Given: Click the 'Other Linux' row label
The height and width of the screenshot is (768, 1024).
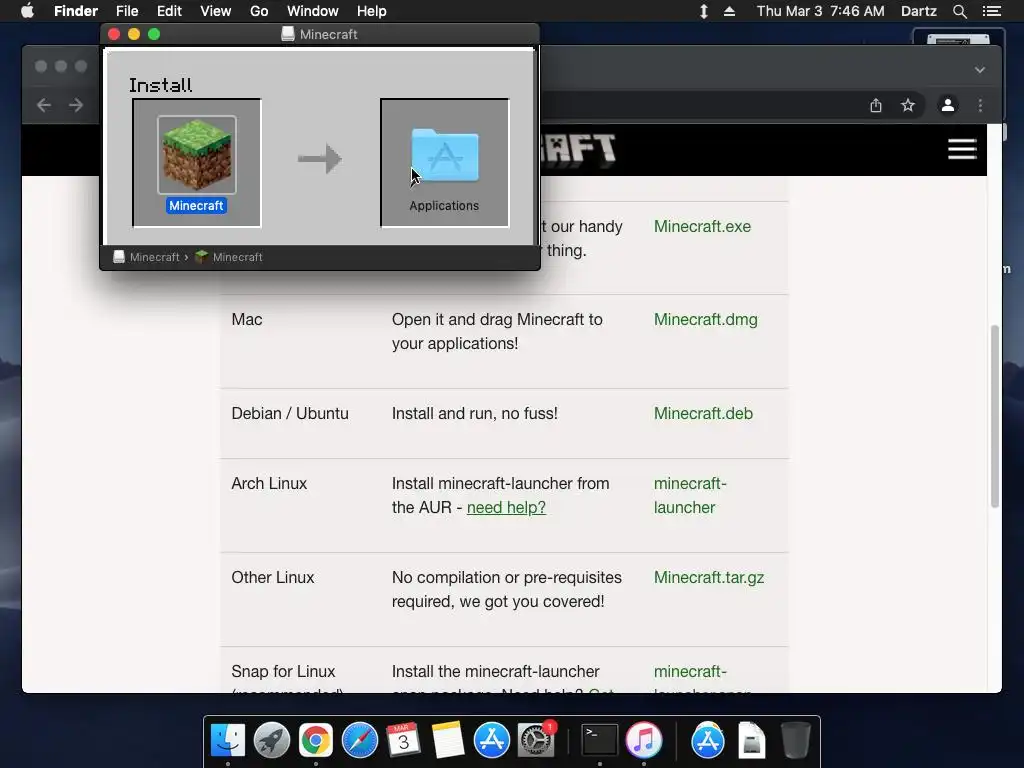Looking at the screenshot, I should point(272,577).
